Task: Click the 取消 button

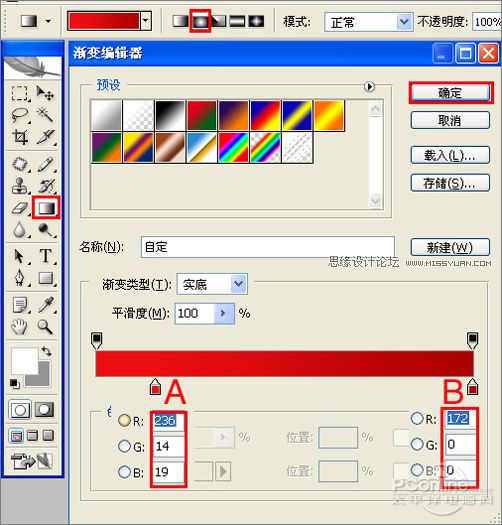Action: click(450, 120)
